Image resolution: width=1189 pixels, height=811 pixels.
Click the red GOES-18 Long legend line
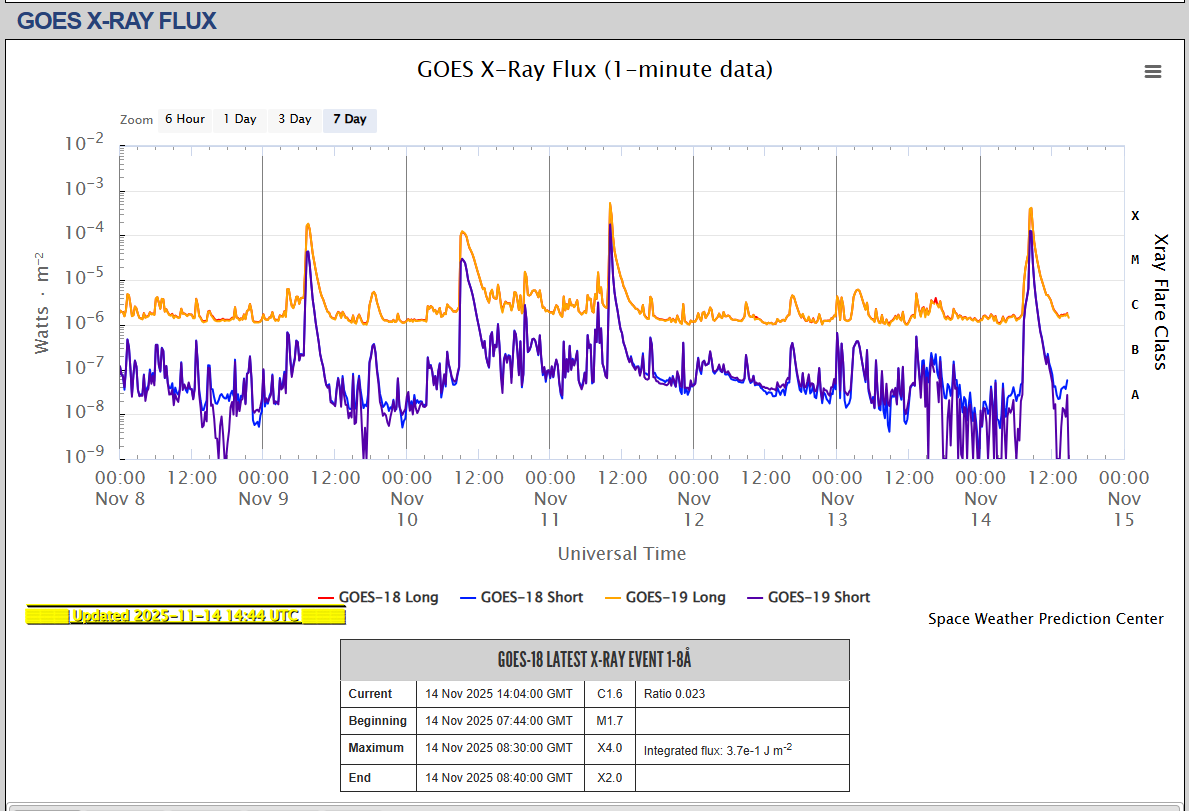(x=326, y=598)
